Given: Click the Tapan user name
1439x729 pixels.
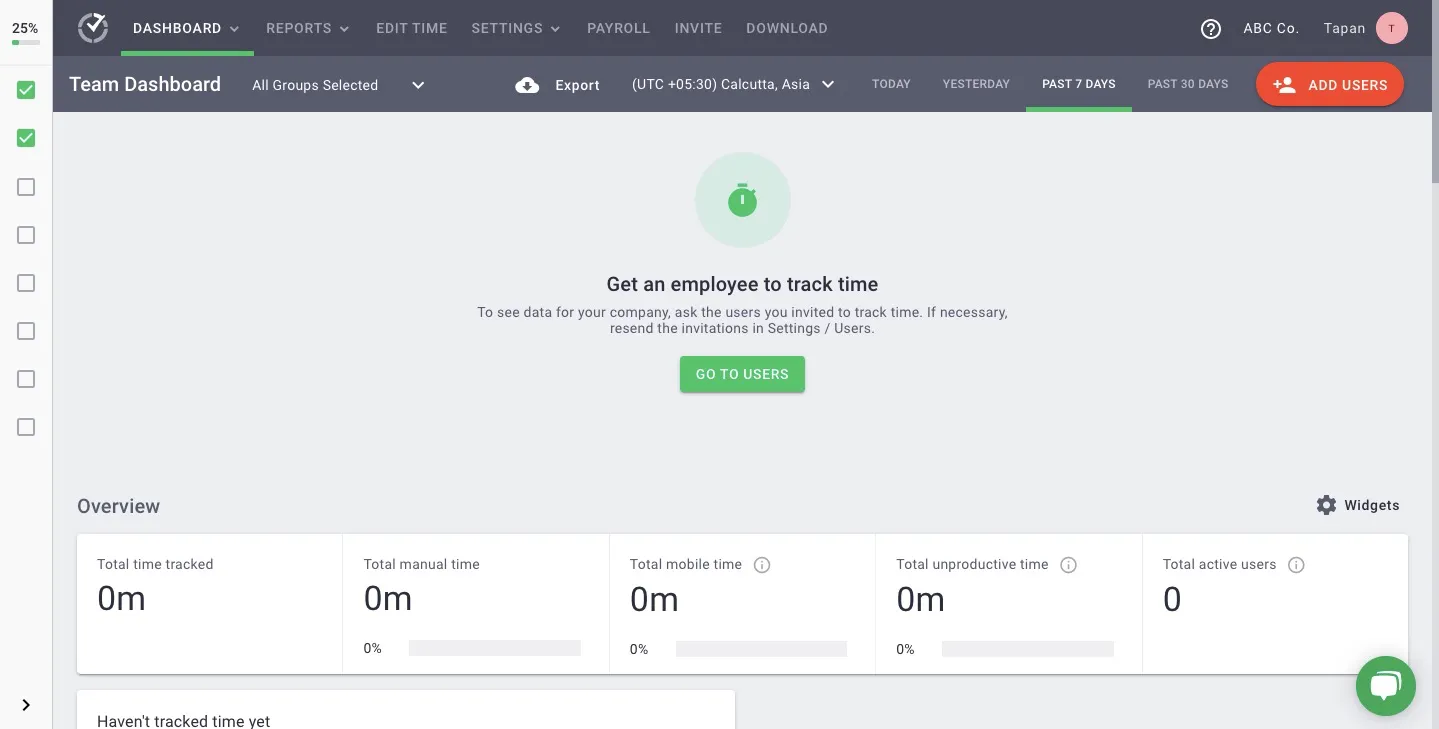Looking at the screenshot, I should 1344,28.
